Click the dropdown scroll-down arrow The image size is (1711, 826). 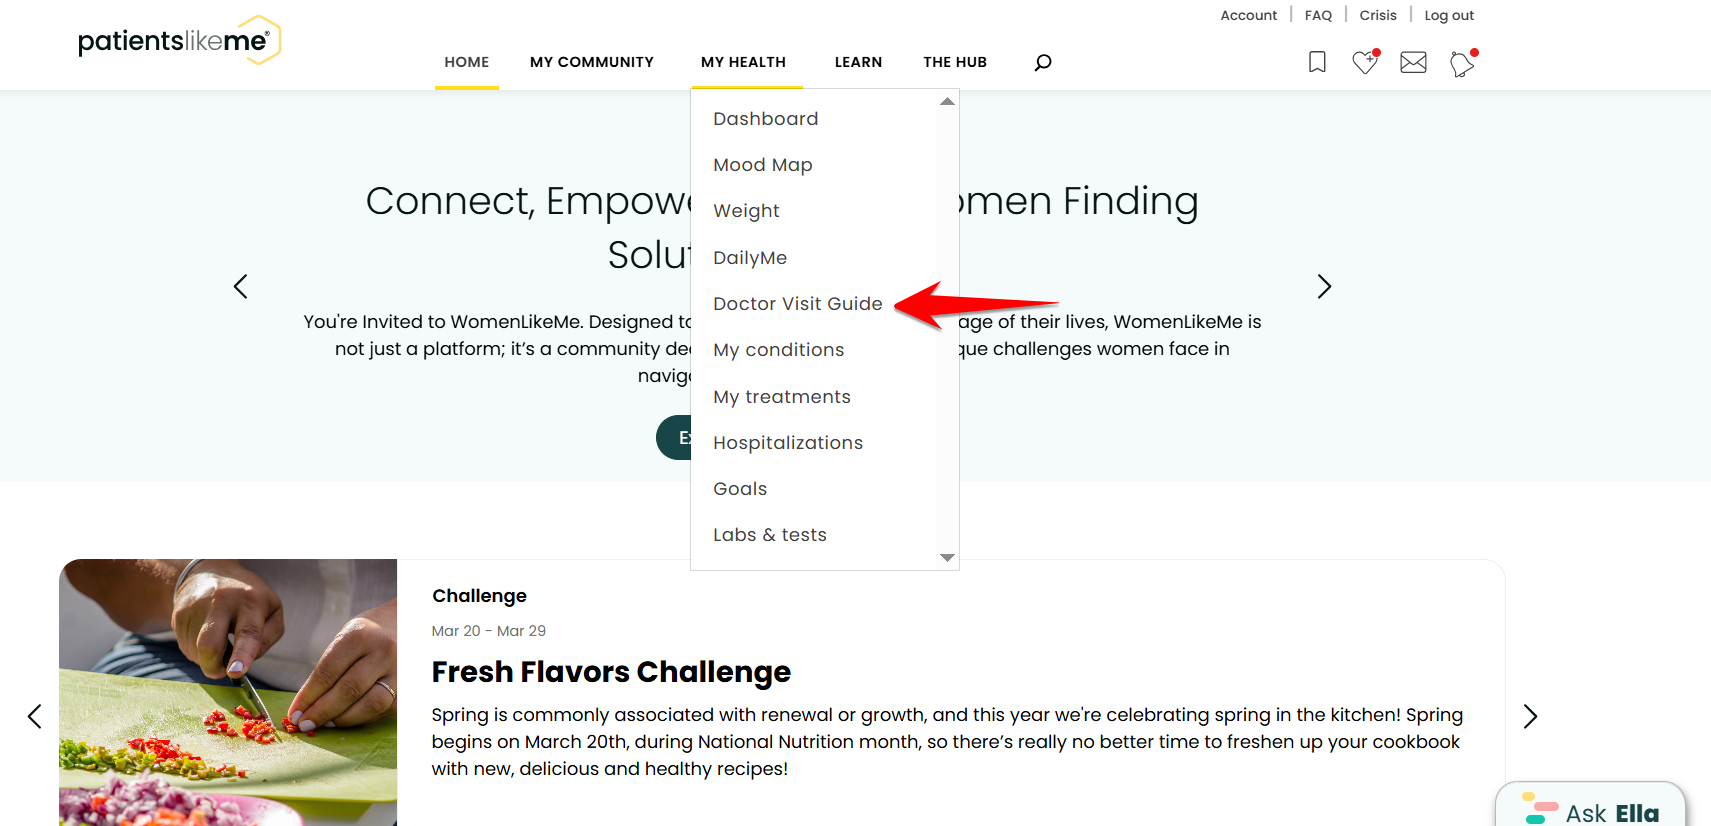(947, 558)
